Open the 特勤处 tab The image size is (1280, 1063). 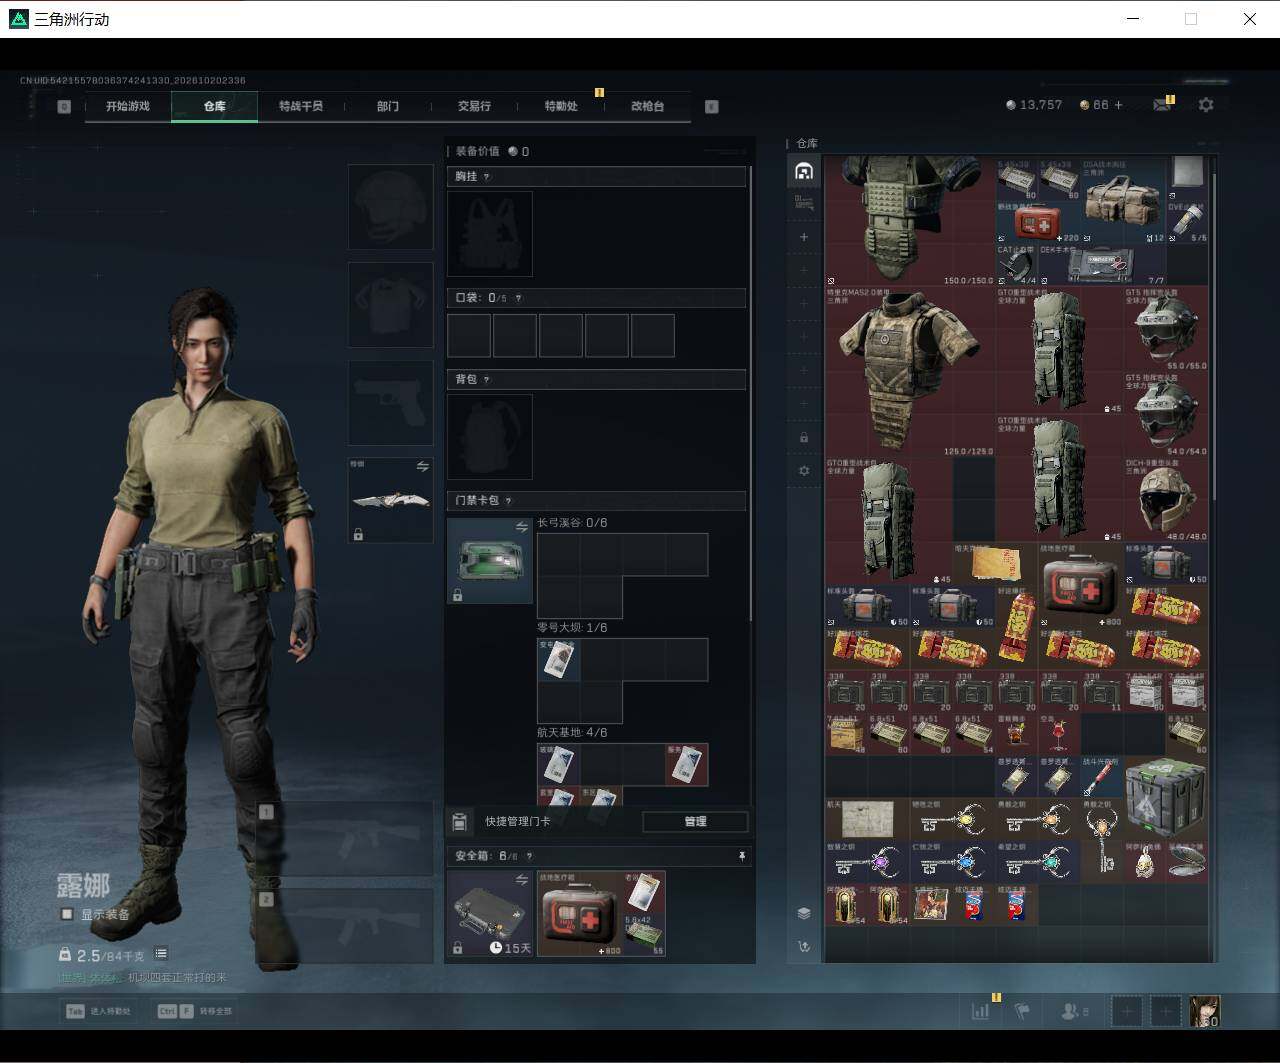pos(561,106)
